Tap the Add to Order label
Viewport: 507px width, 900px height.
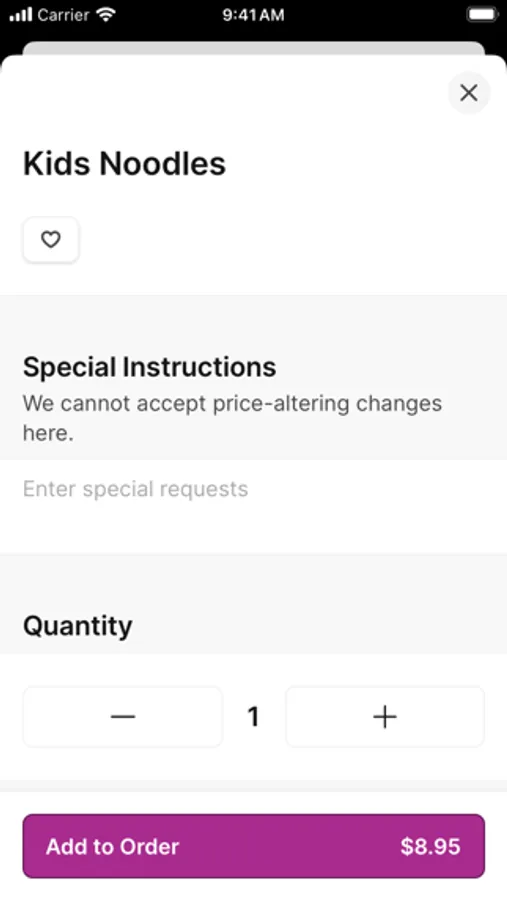point(113,847)
